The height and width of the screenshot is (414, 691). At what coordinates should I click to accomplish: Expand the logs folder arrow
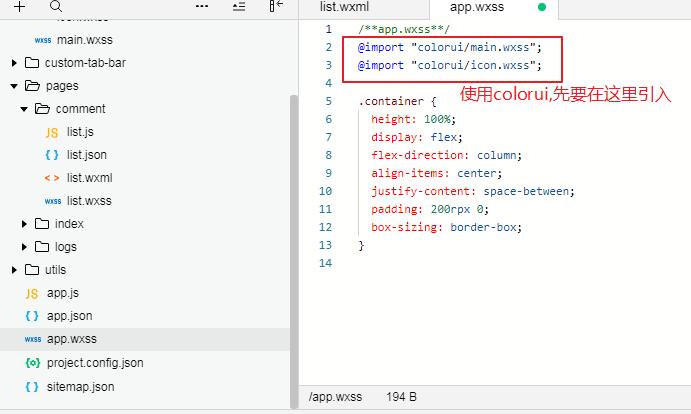24,247
